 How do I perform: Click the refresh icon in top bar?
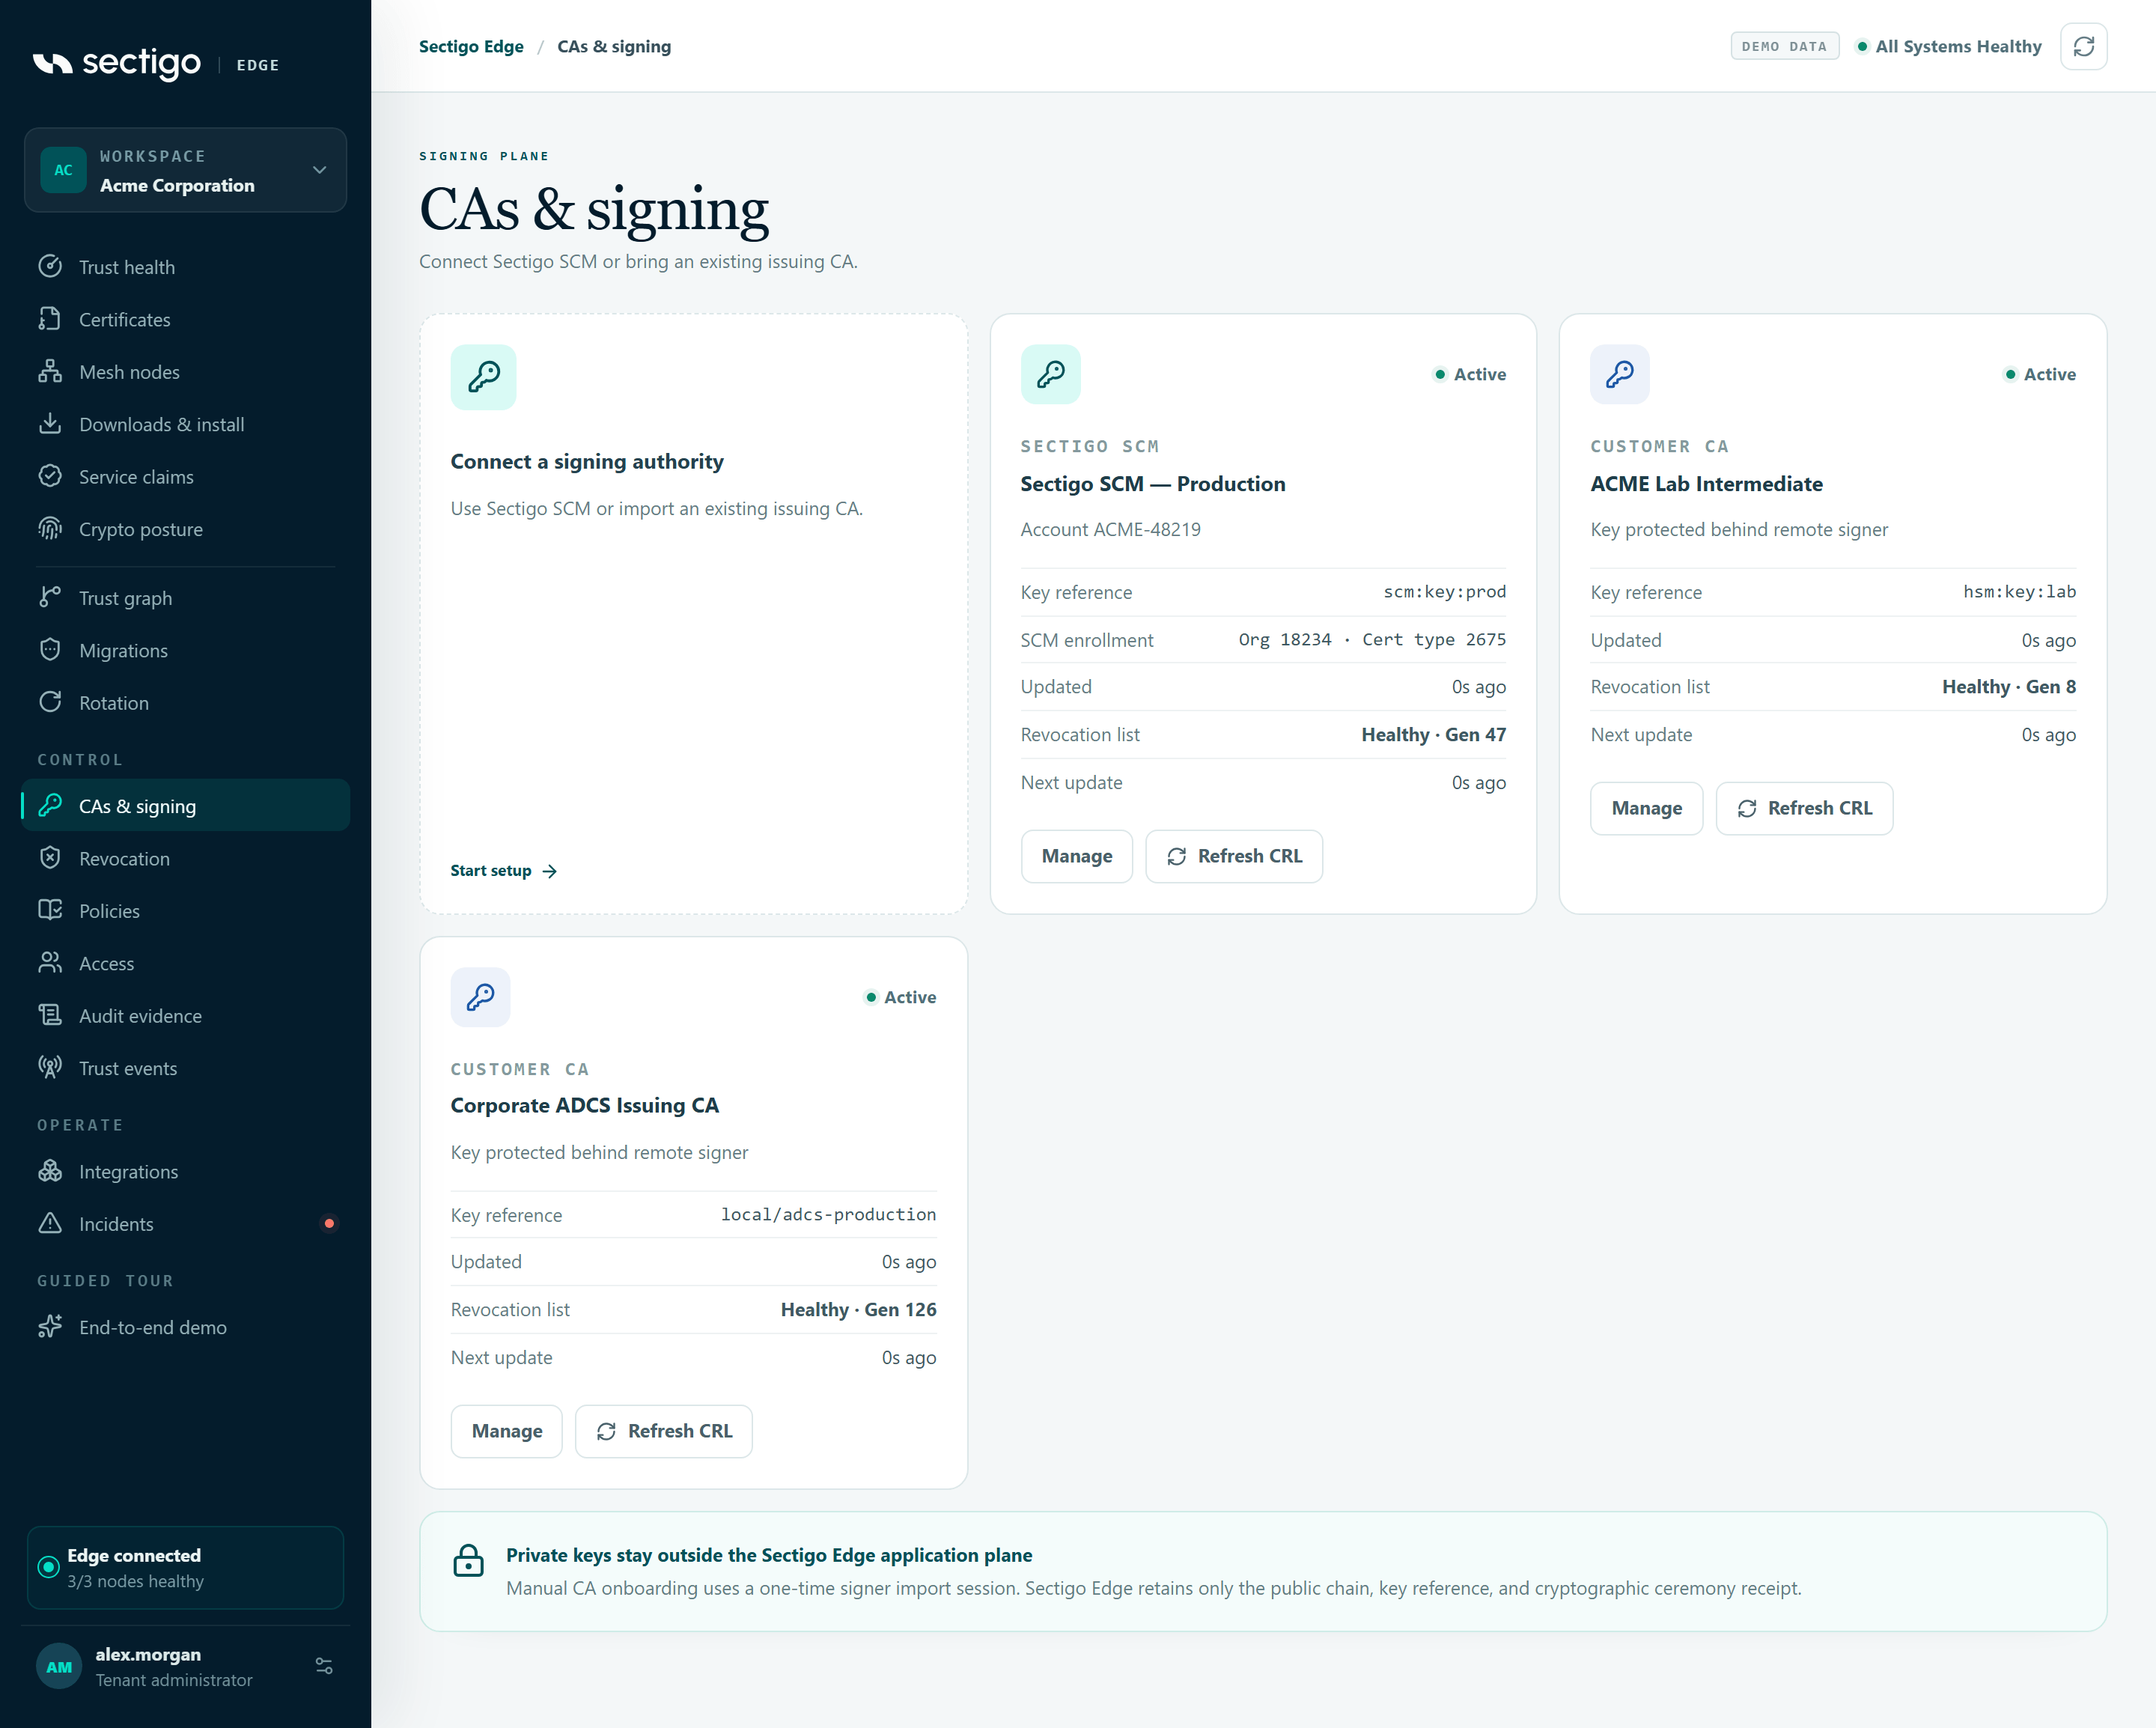(x=2083, y=46)
